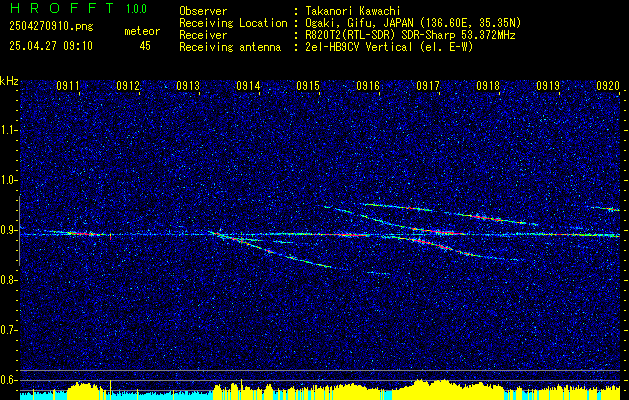Click the 0.8 kHz axis label
Viewport: 629px width, 400px height.
coord(8,280)
